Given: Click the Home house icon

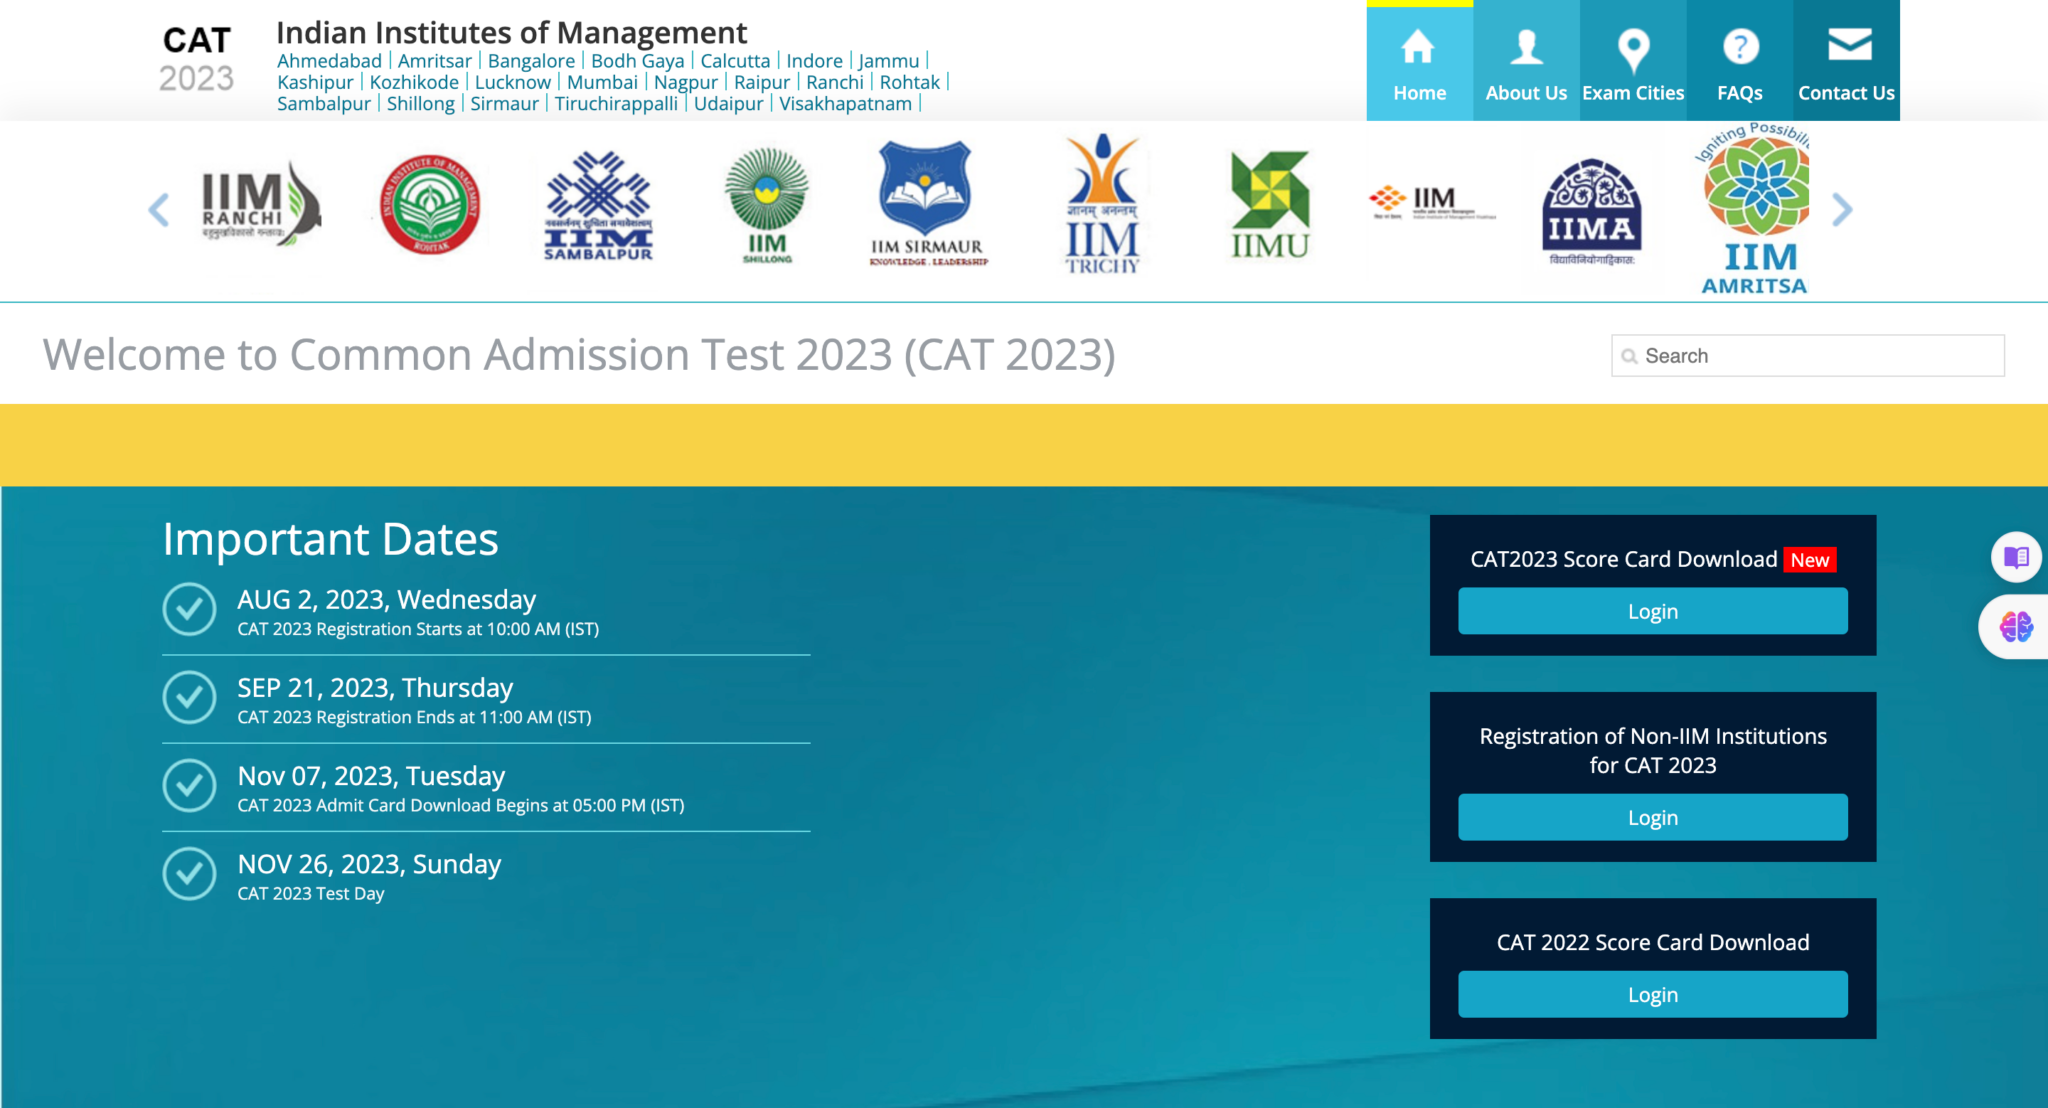Looking at the screenshot, I should [x=1418, y=47].
